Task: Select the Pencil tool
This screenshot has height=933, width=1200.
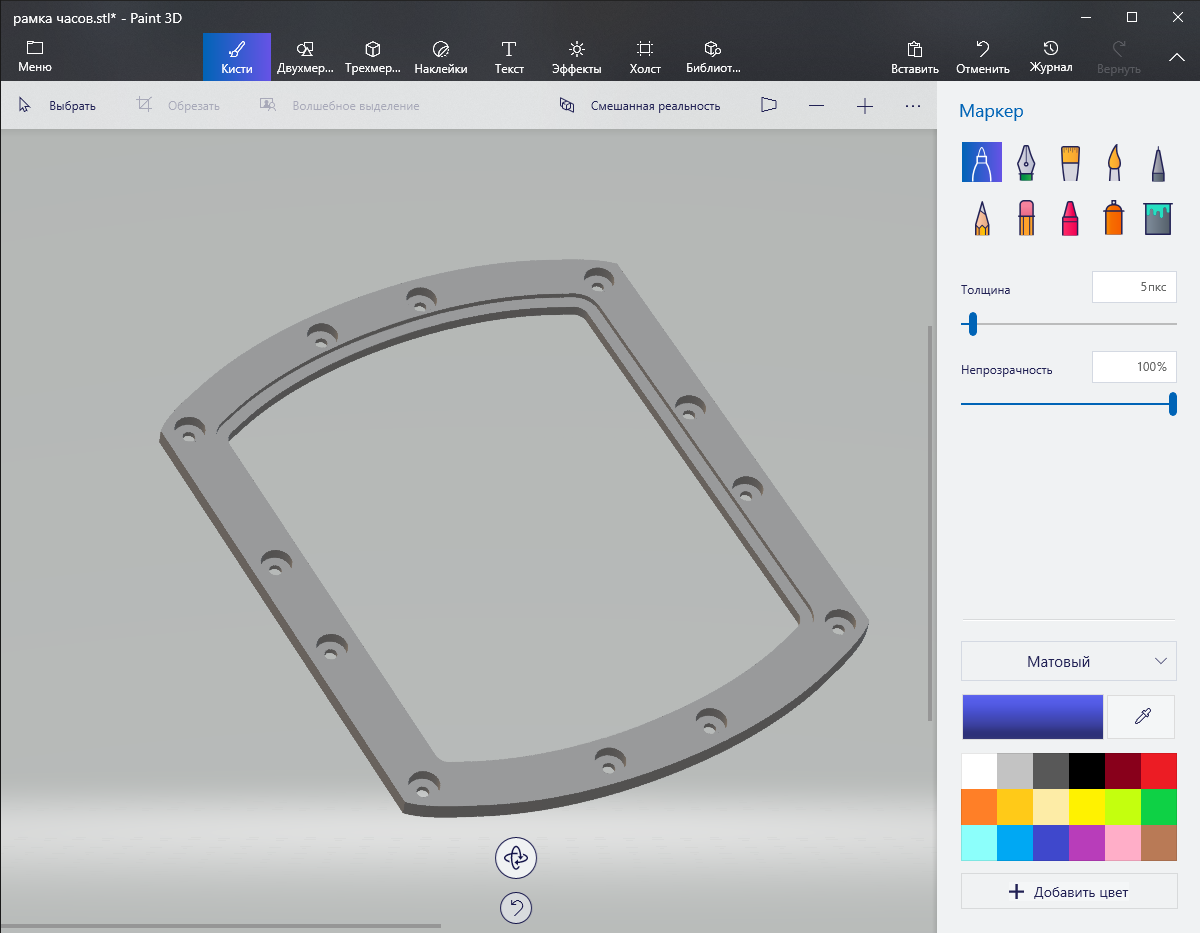Action: (981, 217)
